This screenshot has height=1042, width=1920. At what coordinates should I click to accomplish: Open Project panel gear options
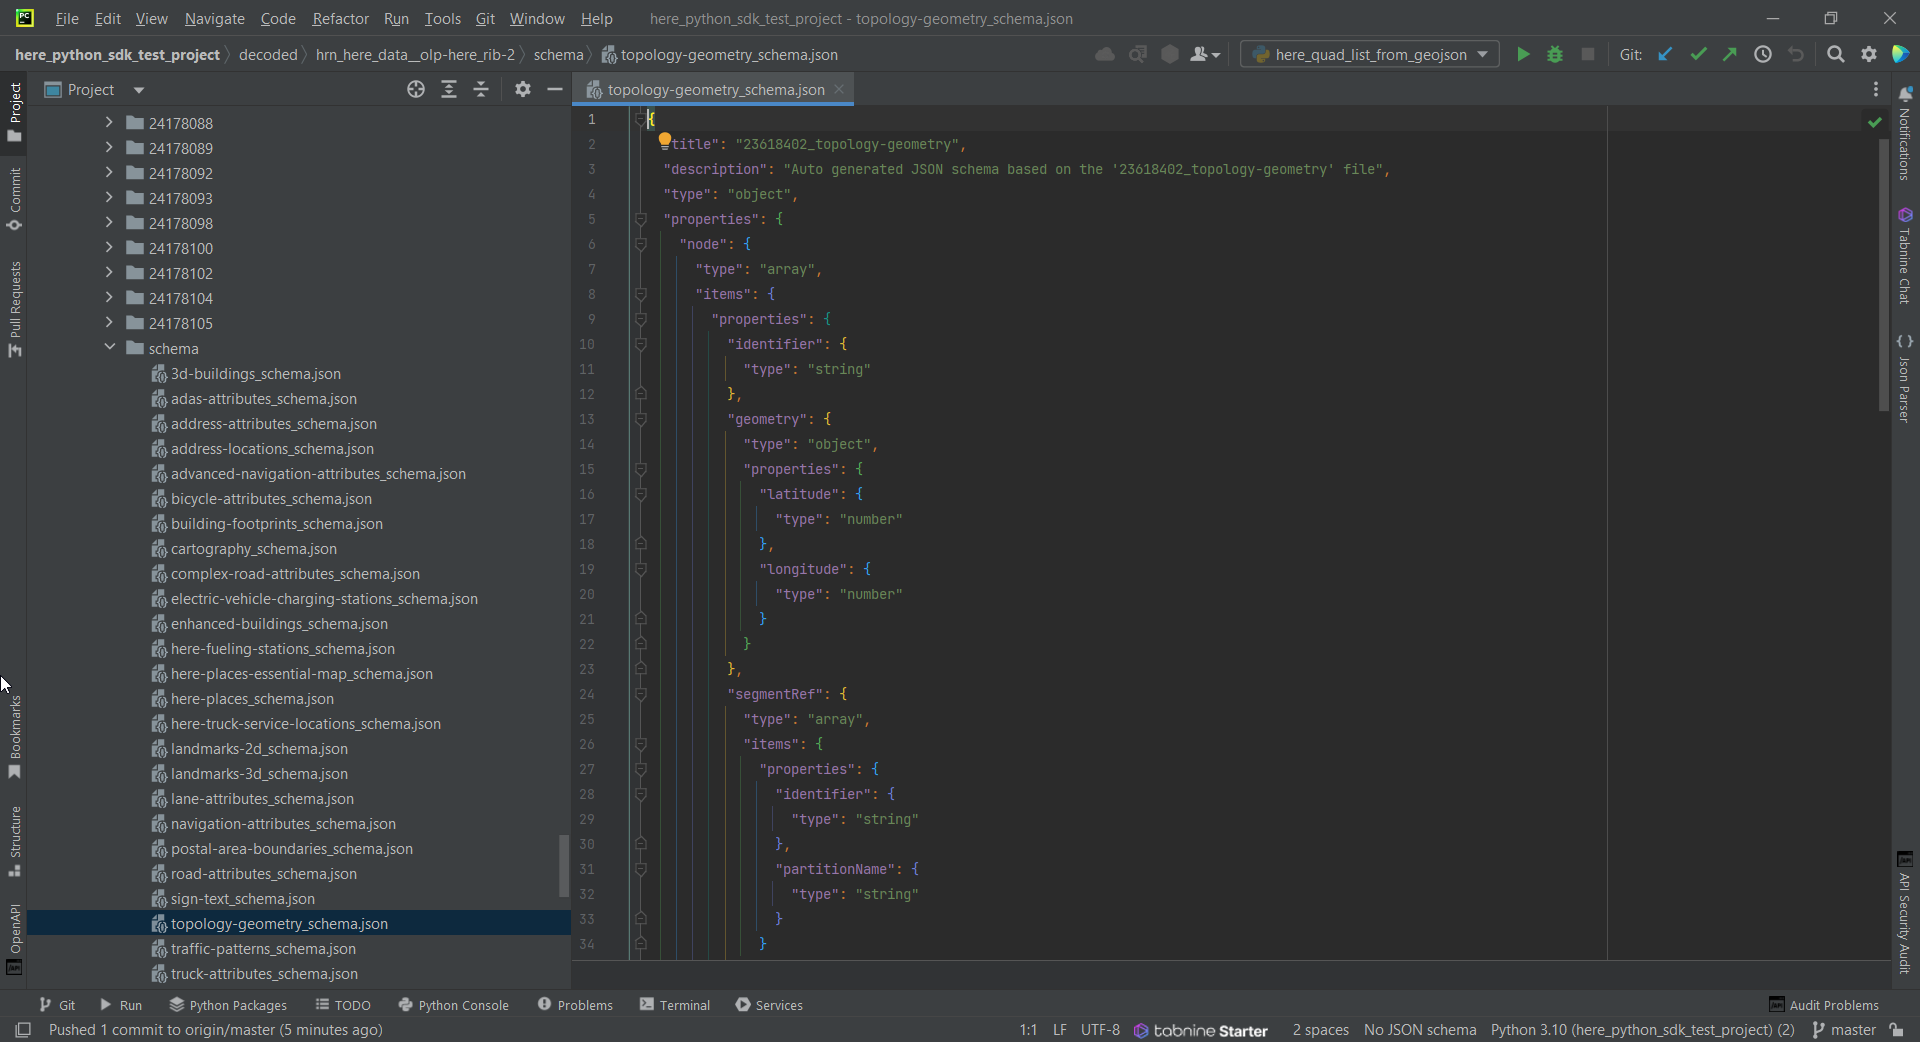coord(522,90)
